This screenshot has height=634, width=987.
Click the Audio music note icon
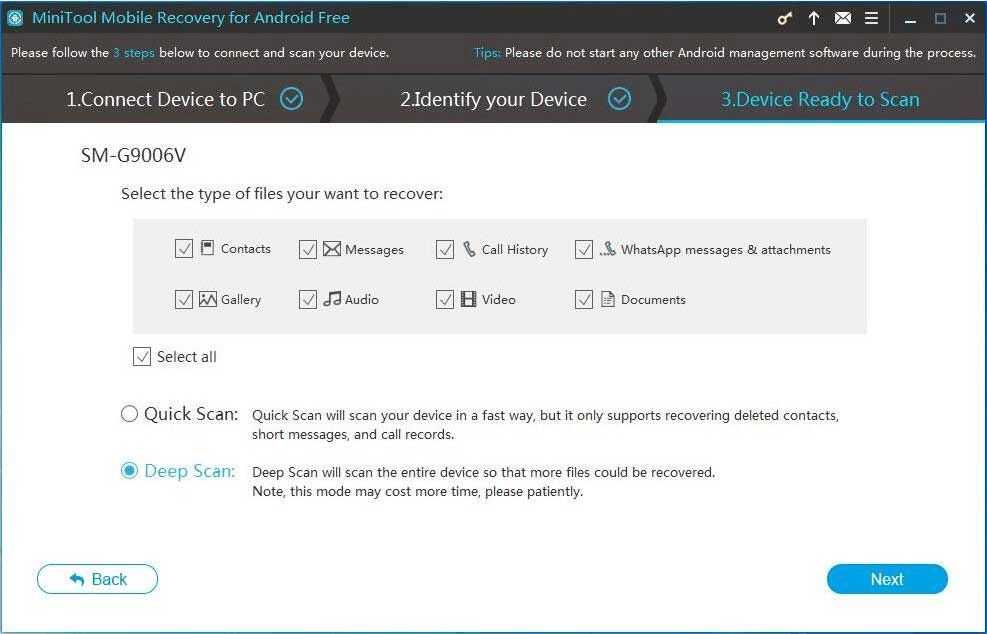[332, 299]
